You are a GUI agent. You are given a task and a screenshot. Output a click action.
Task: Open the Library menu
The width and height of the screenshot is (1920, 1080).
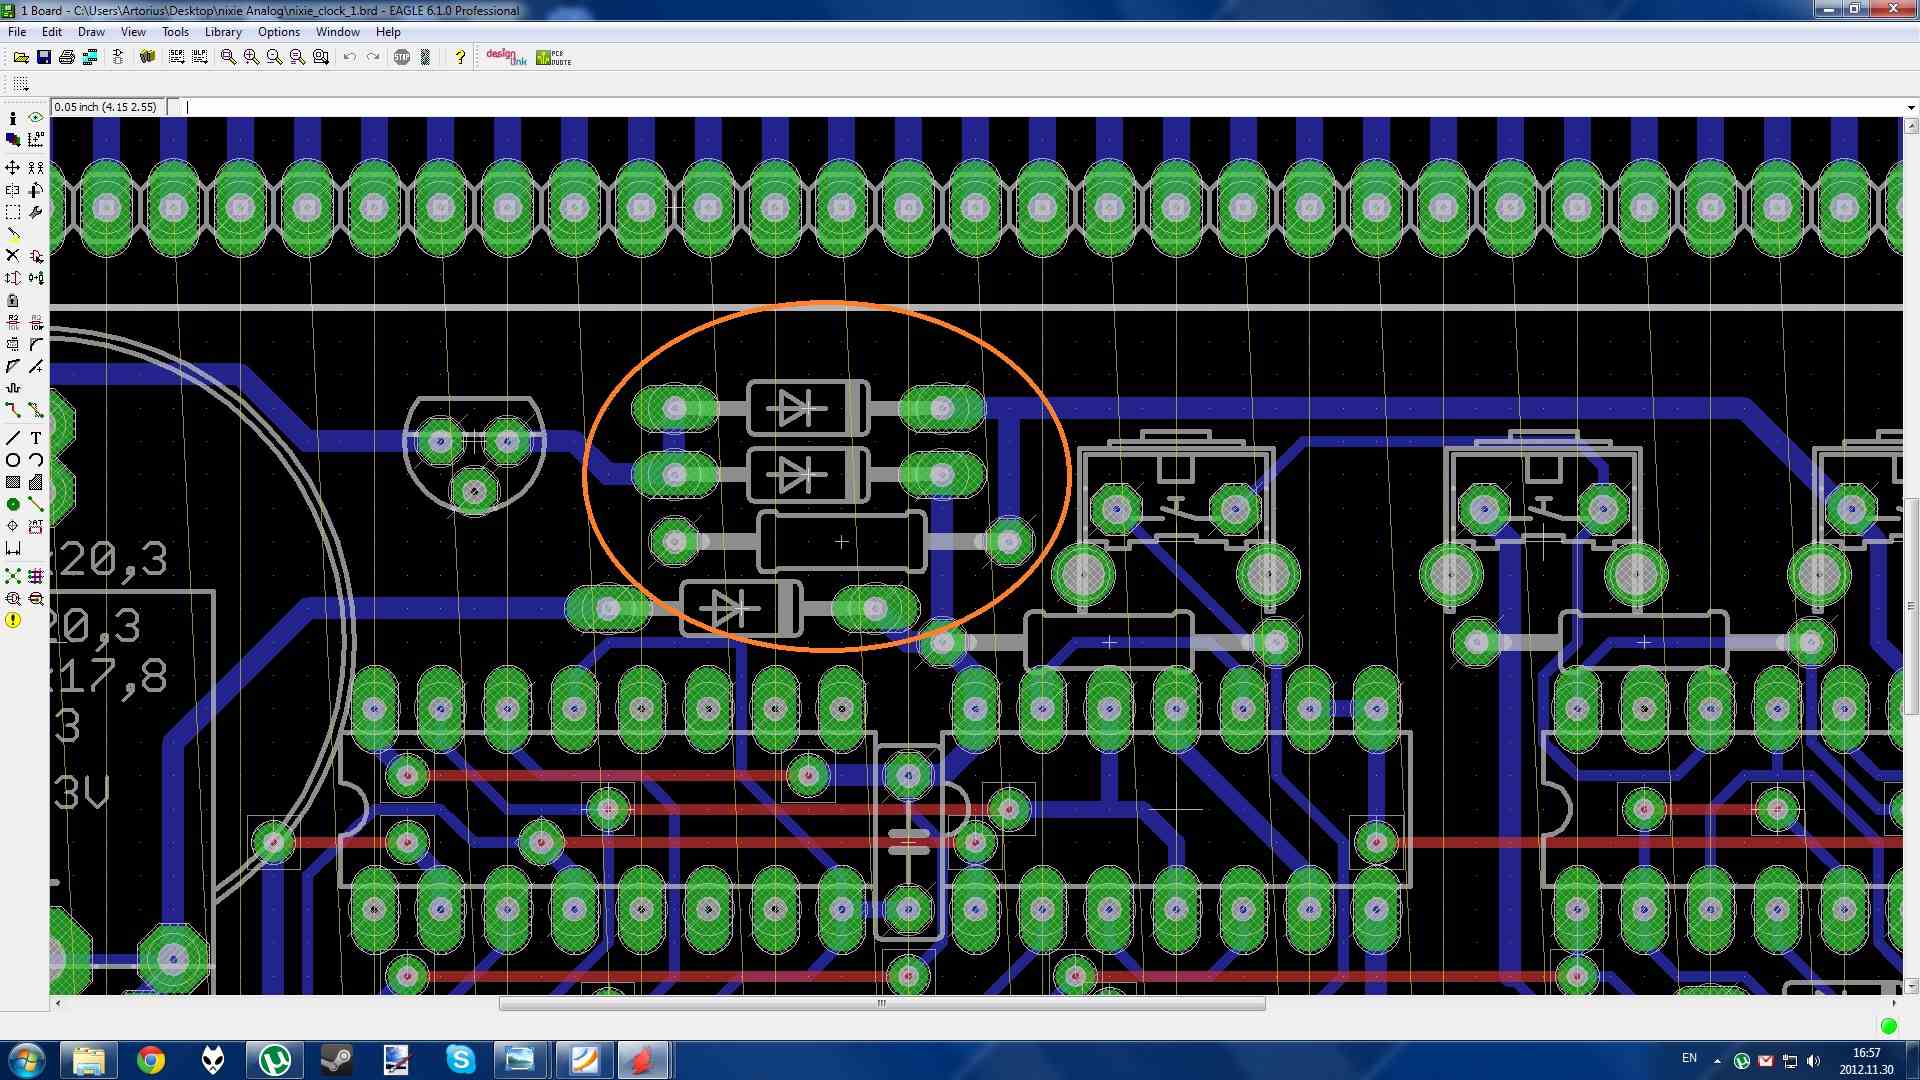(223, 32)
